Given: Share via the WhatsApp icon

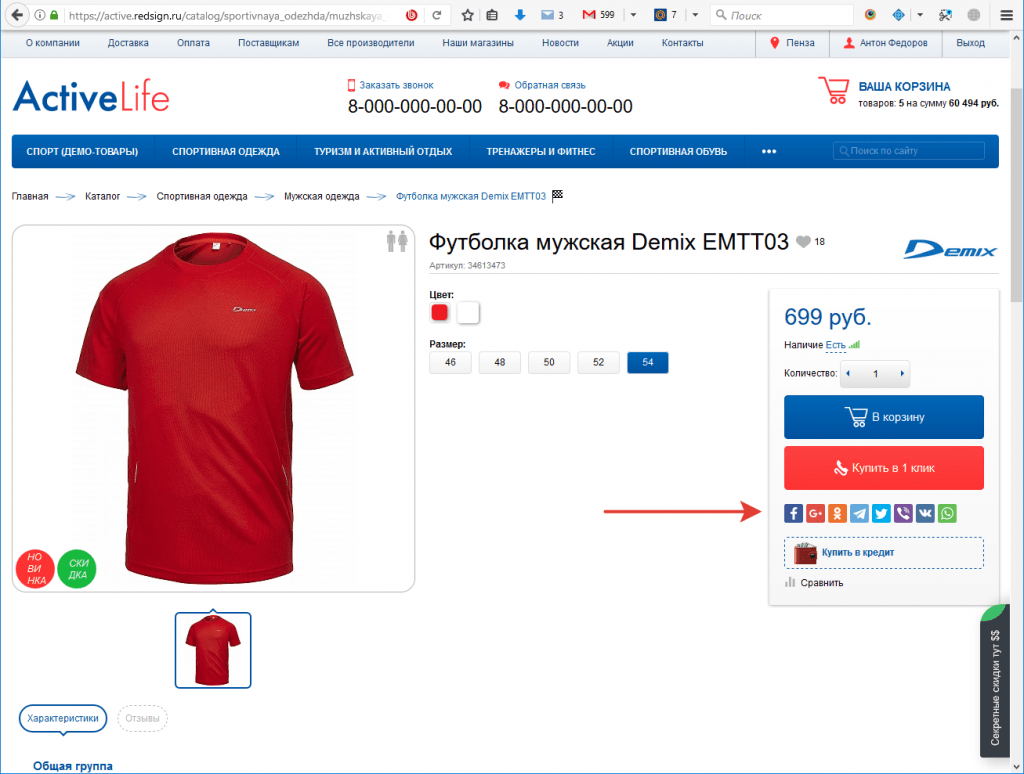Looking at the screenshot, I should coord(947,513).
